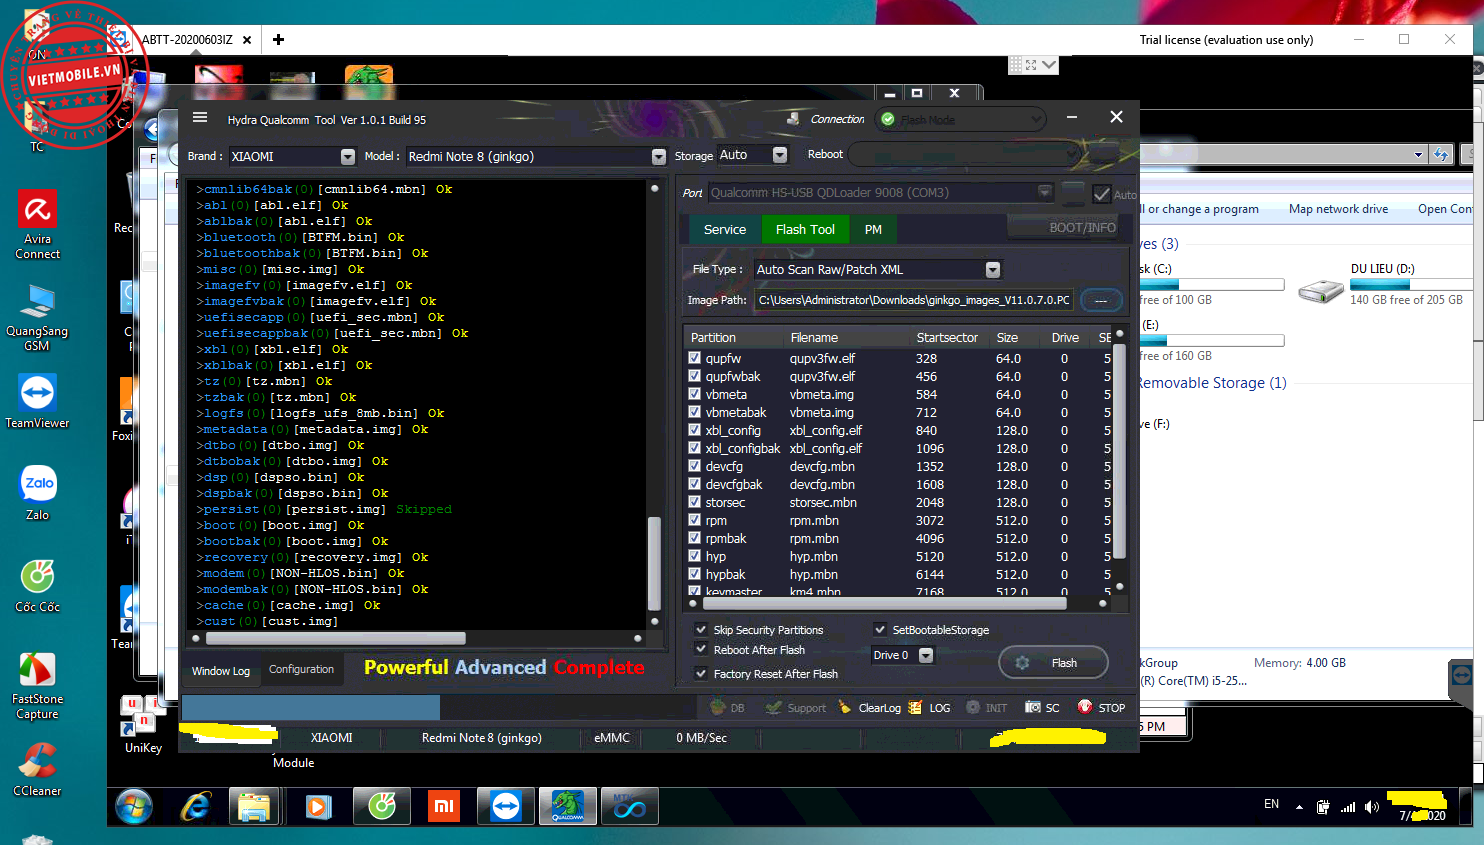
Task: Switch to the Flash Tool tab
Action: tap(805, 229)
